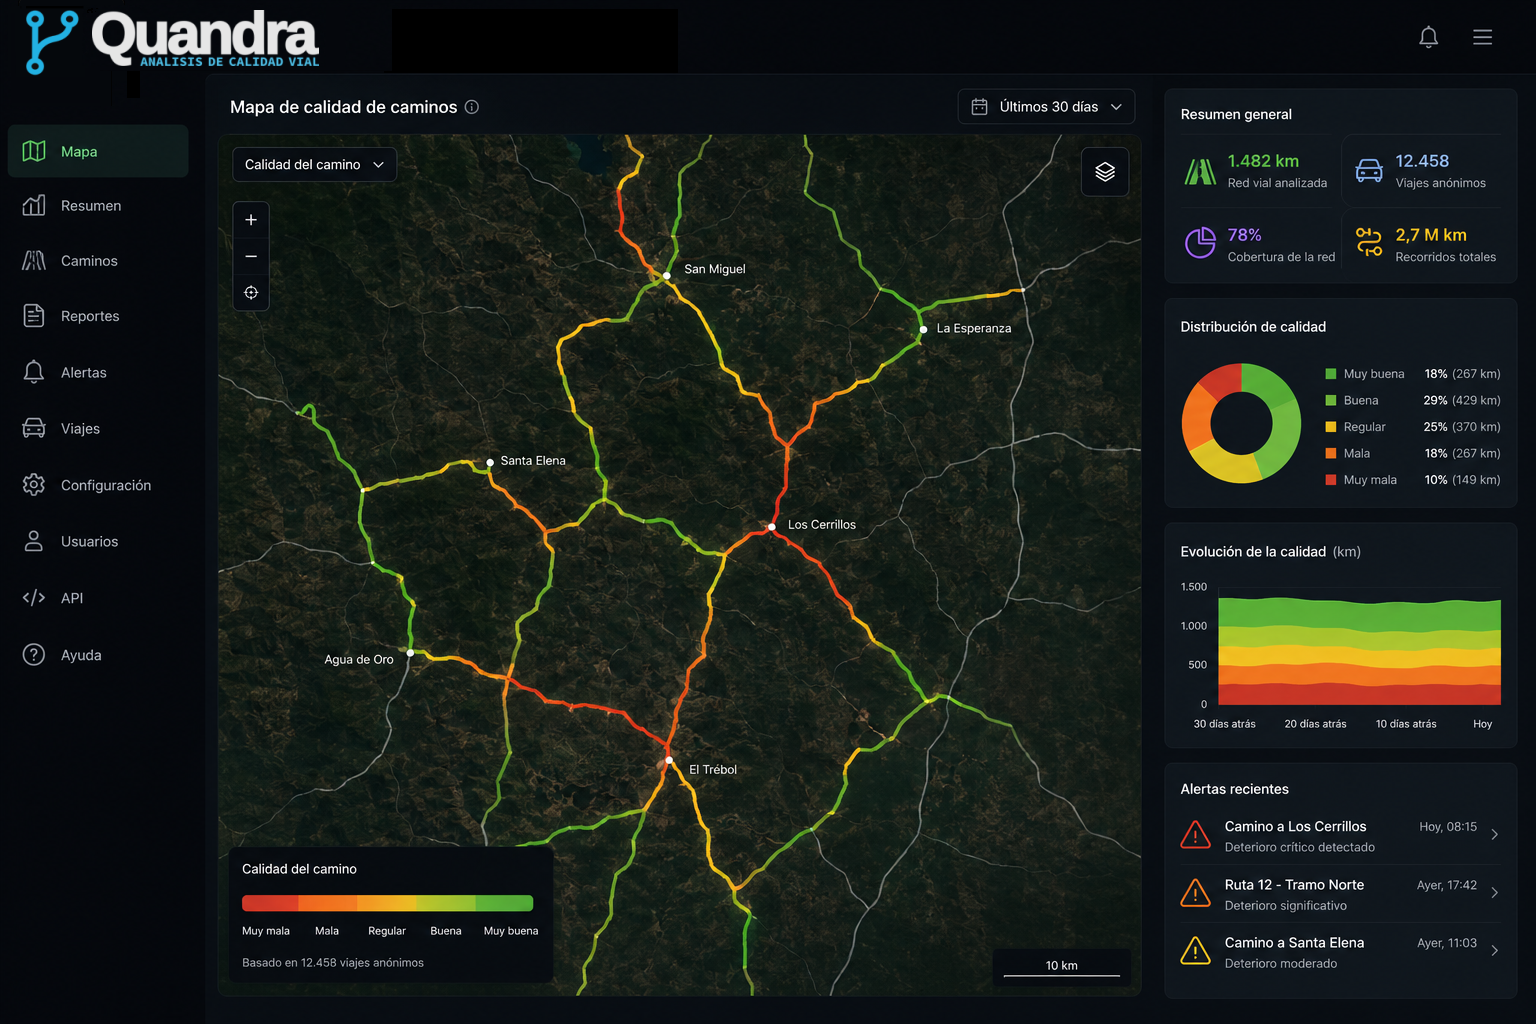Zoom out on the map
The width and height of the screenshot is (1536, 1024).
(251, 256)
